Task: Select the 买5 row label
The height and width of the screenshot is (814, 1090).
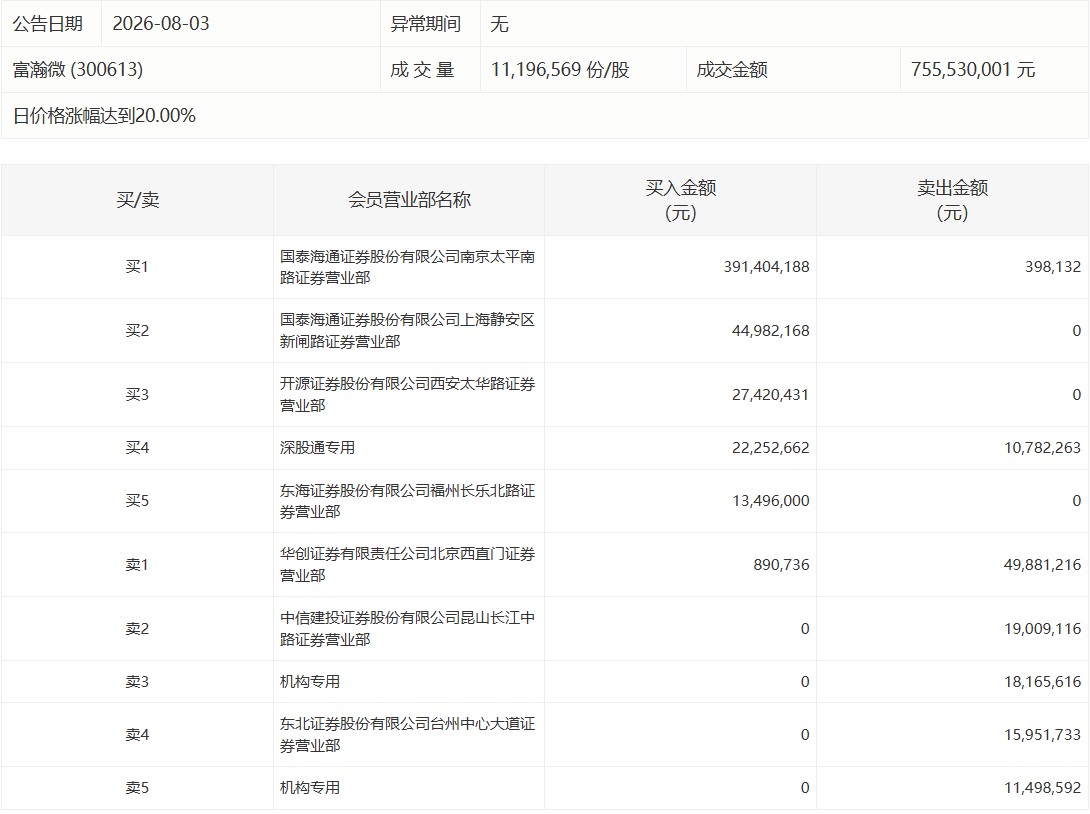Action: click(x=137, y=501)
